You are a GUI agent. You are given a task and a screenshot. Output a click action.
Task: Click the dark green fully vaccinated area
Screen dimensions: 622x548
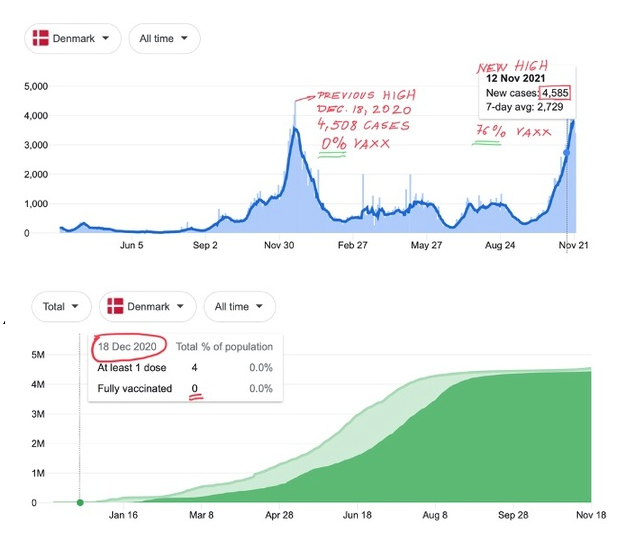pos(500,450)
